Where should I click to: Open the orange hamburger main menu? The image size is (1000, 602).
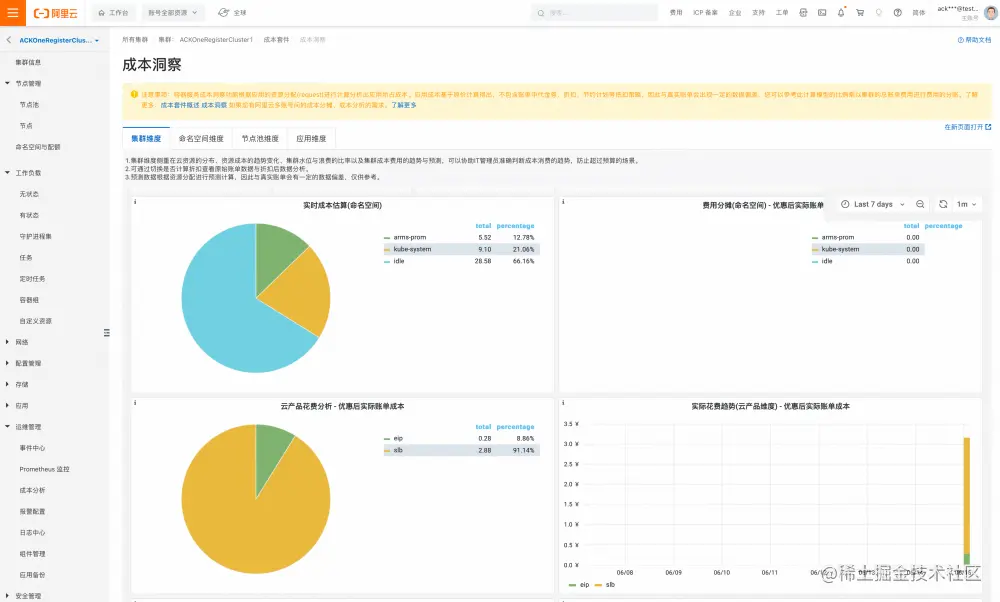(x=13, y=13)
